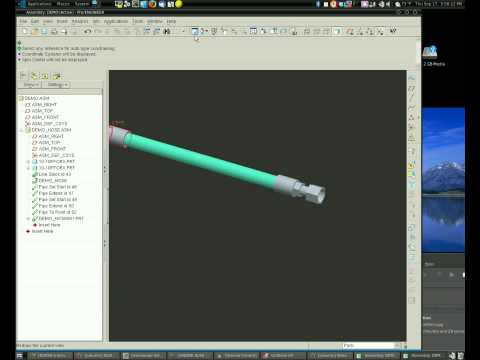Select the Line Stock id 43 feature
This screenshot has width=480, height=360.
55,174
